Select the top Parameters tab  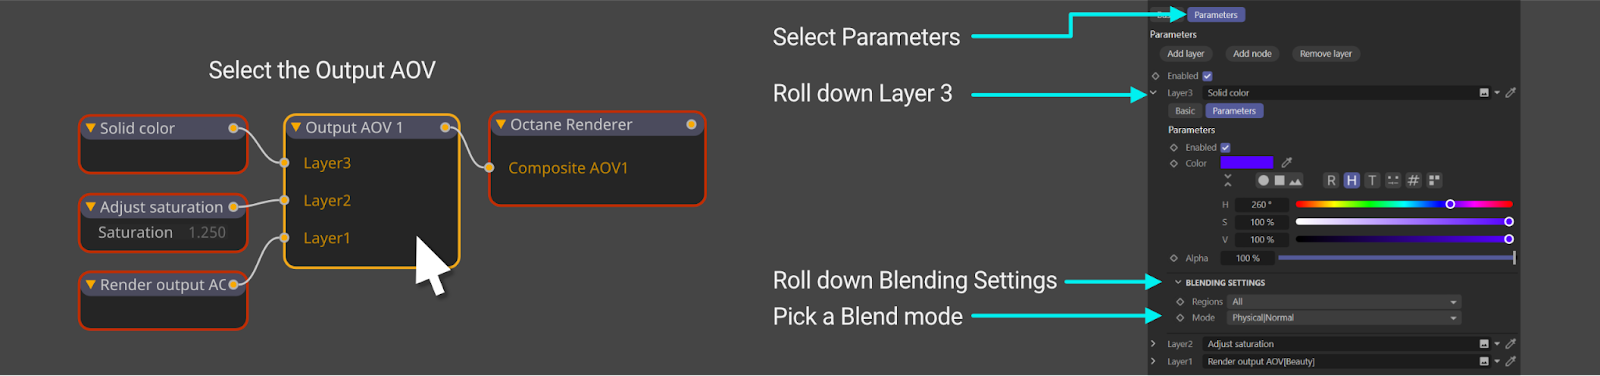click(x=1216, y=15)
